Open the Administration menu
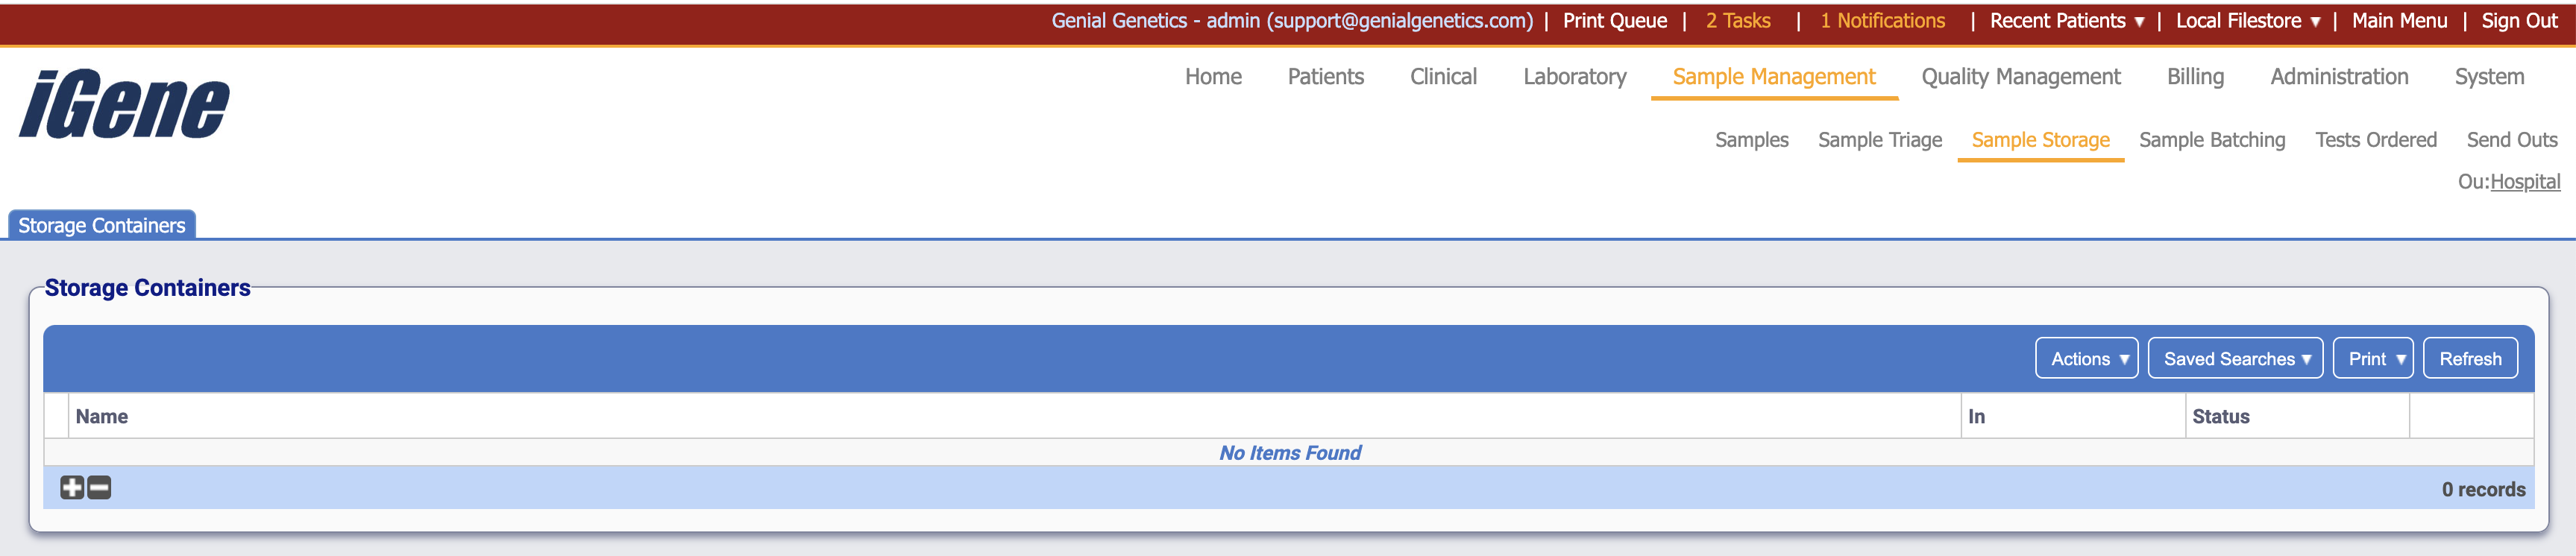This screenshot has width=2576, height=556. pyautogui.click(x=2338, y=76)
